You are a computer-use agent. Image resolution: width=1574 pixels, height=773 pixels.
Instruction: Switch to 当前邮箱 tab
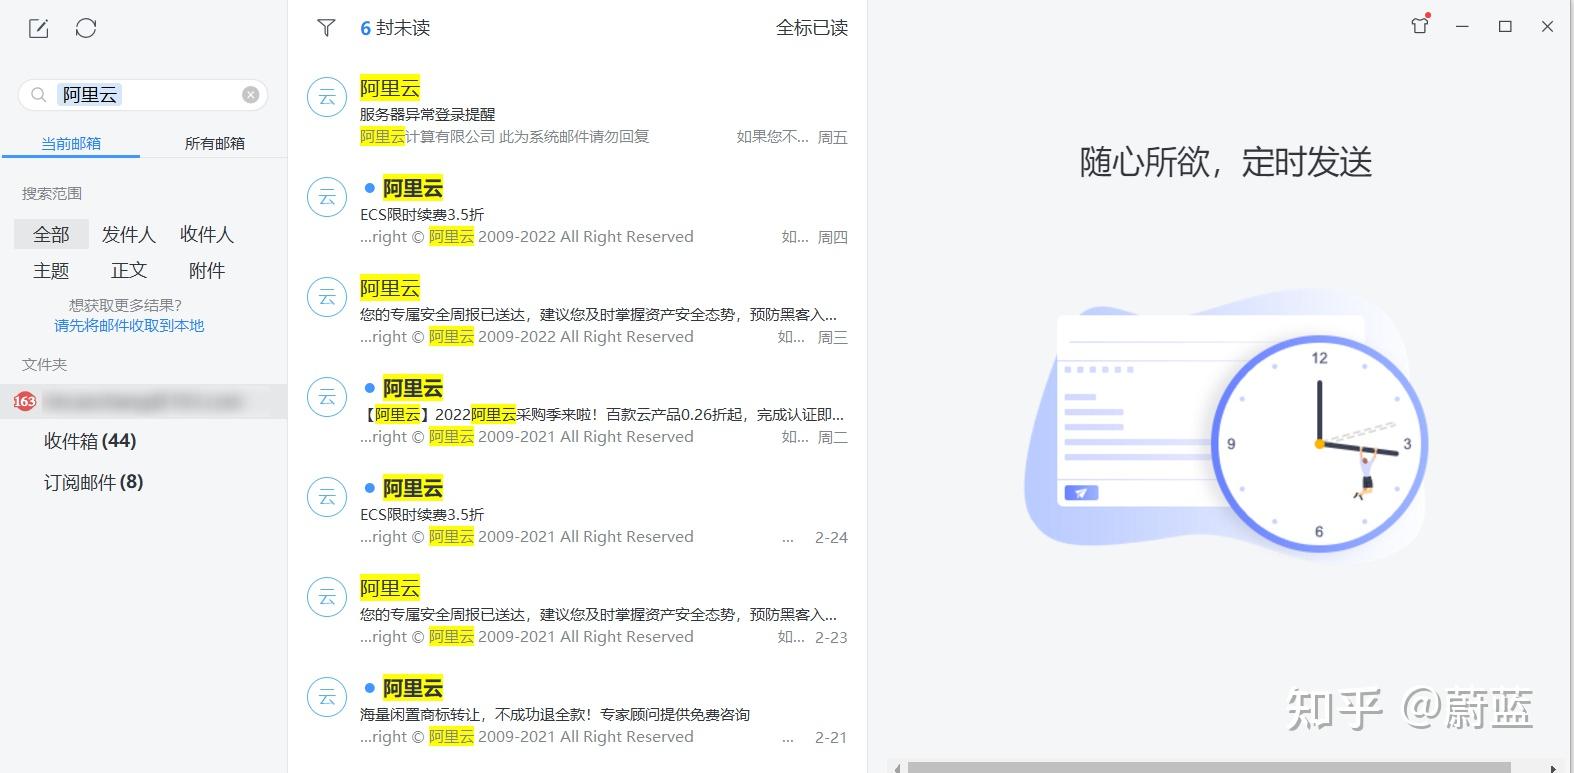coord(71,143)
